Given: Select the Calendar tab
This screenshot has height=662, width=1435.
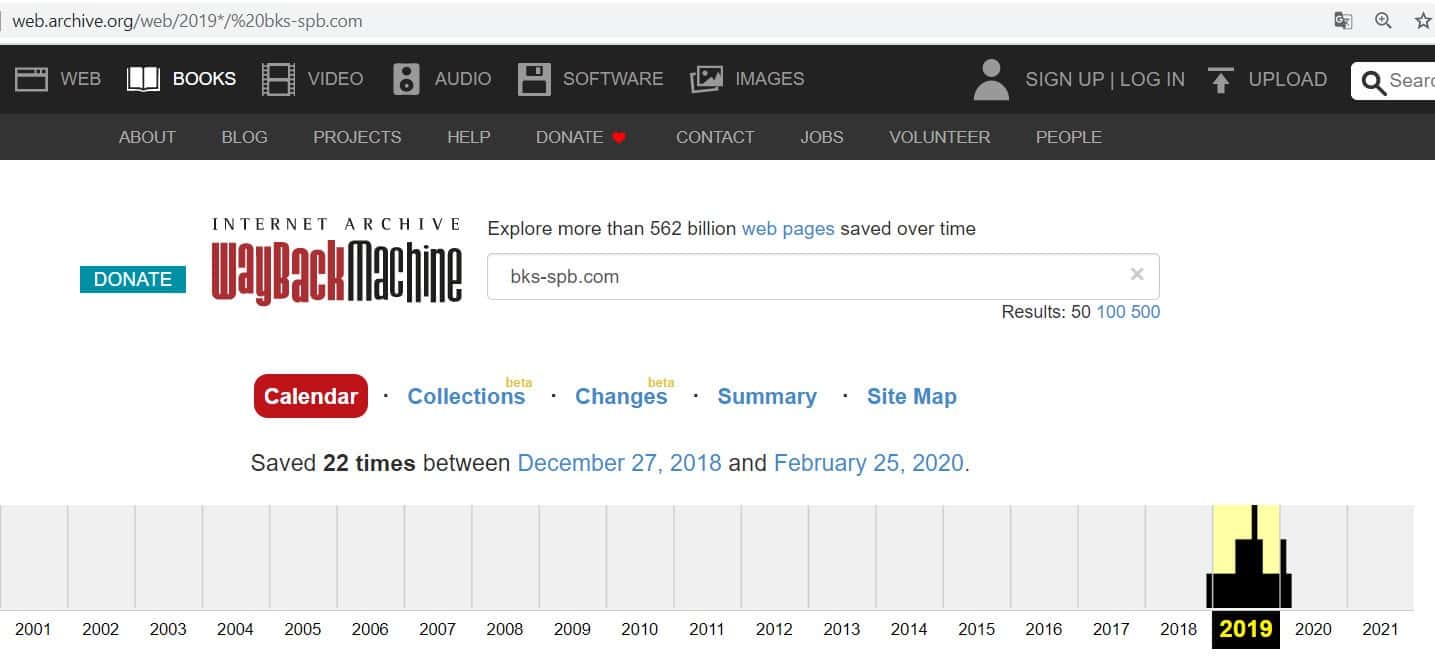Looking at the screenshot, I should coord(311,396).
